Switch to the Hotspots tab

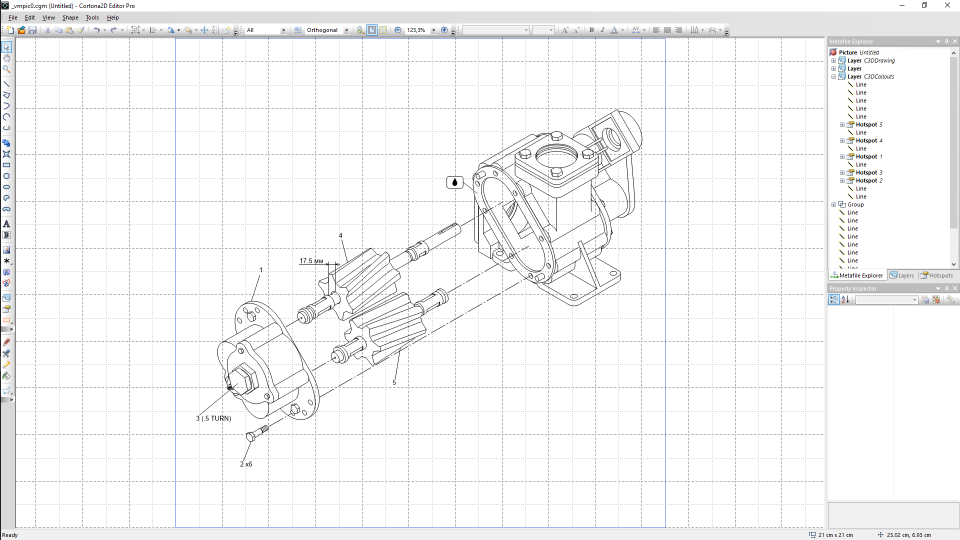pyautogui.click(x=937, y=275)
